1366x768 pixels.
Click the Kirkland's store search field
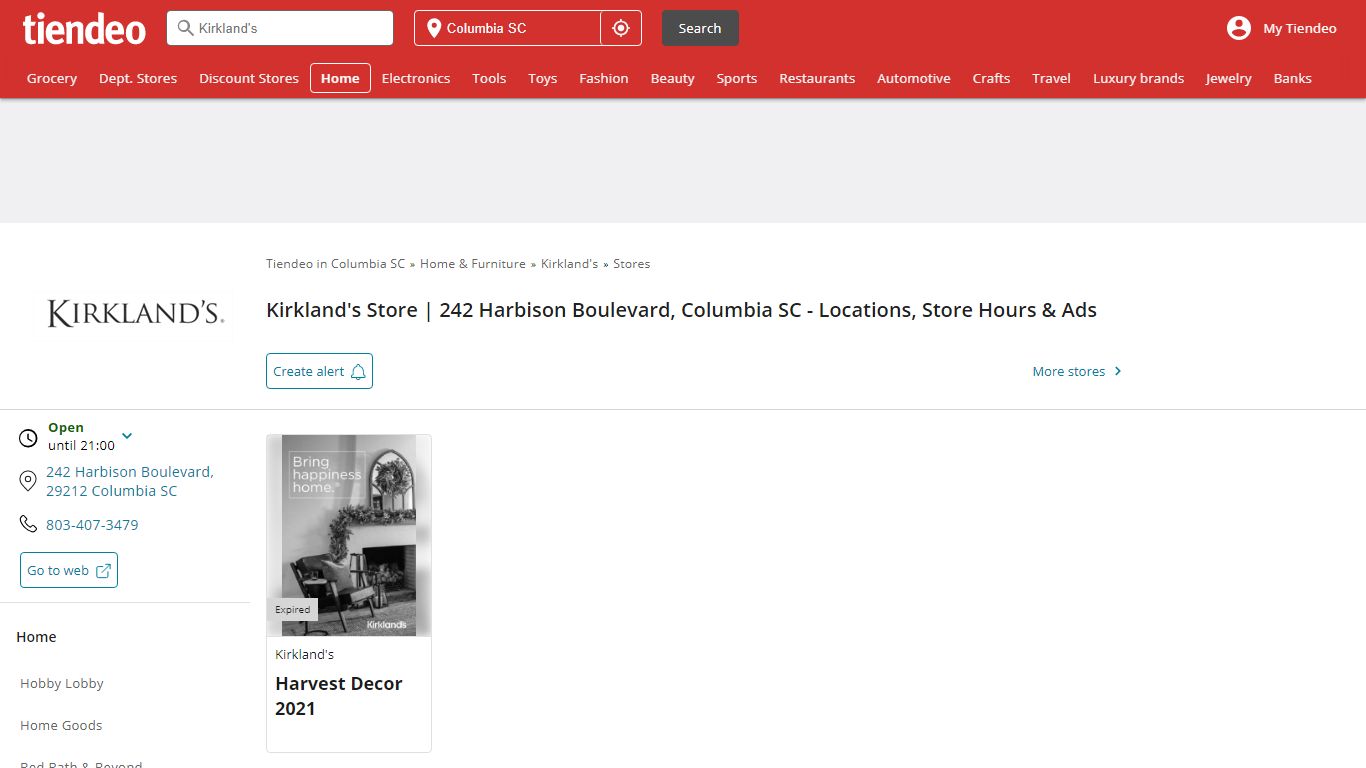280,28
